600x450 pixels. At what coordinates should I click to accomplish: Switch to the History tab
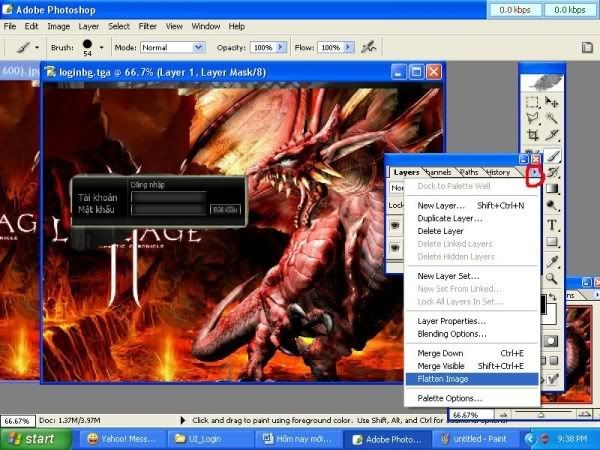499,173
